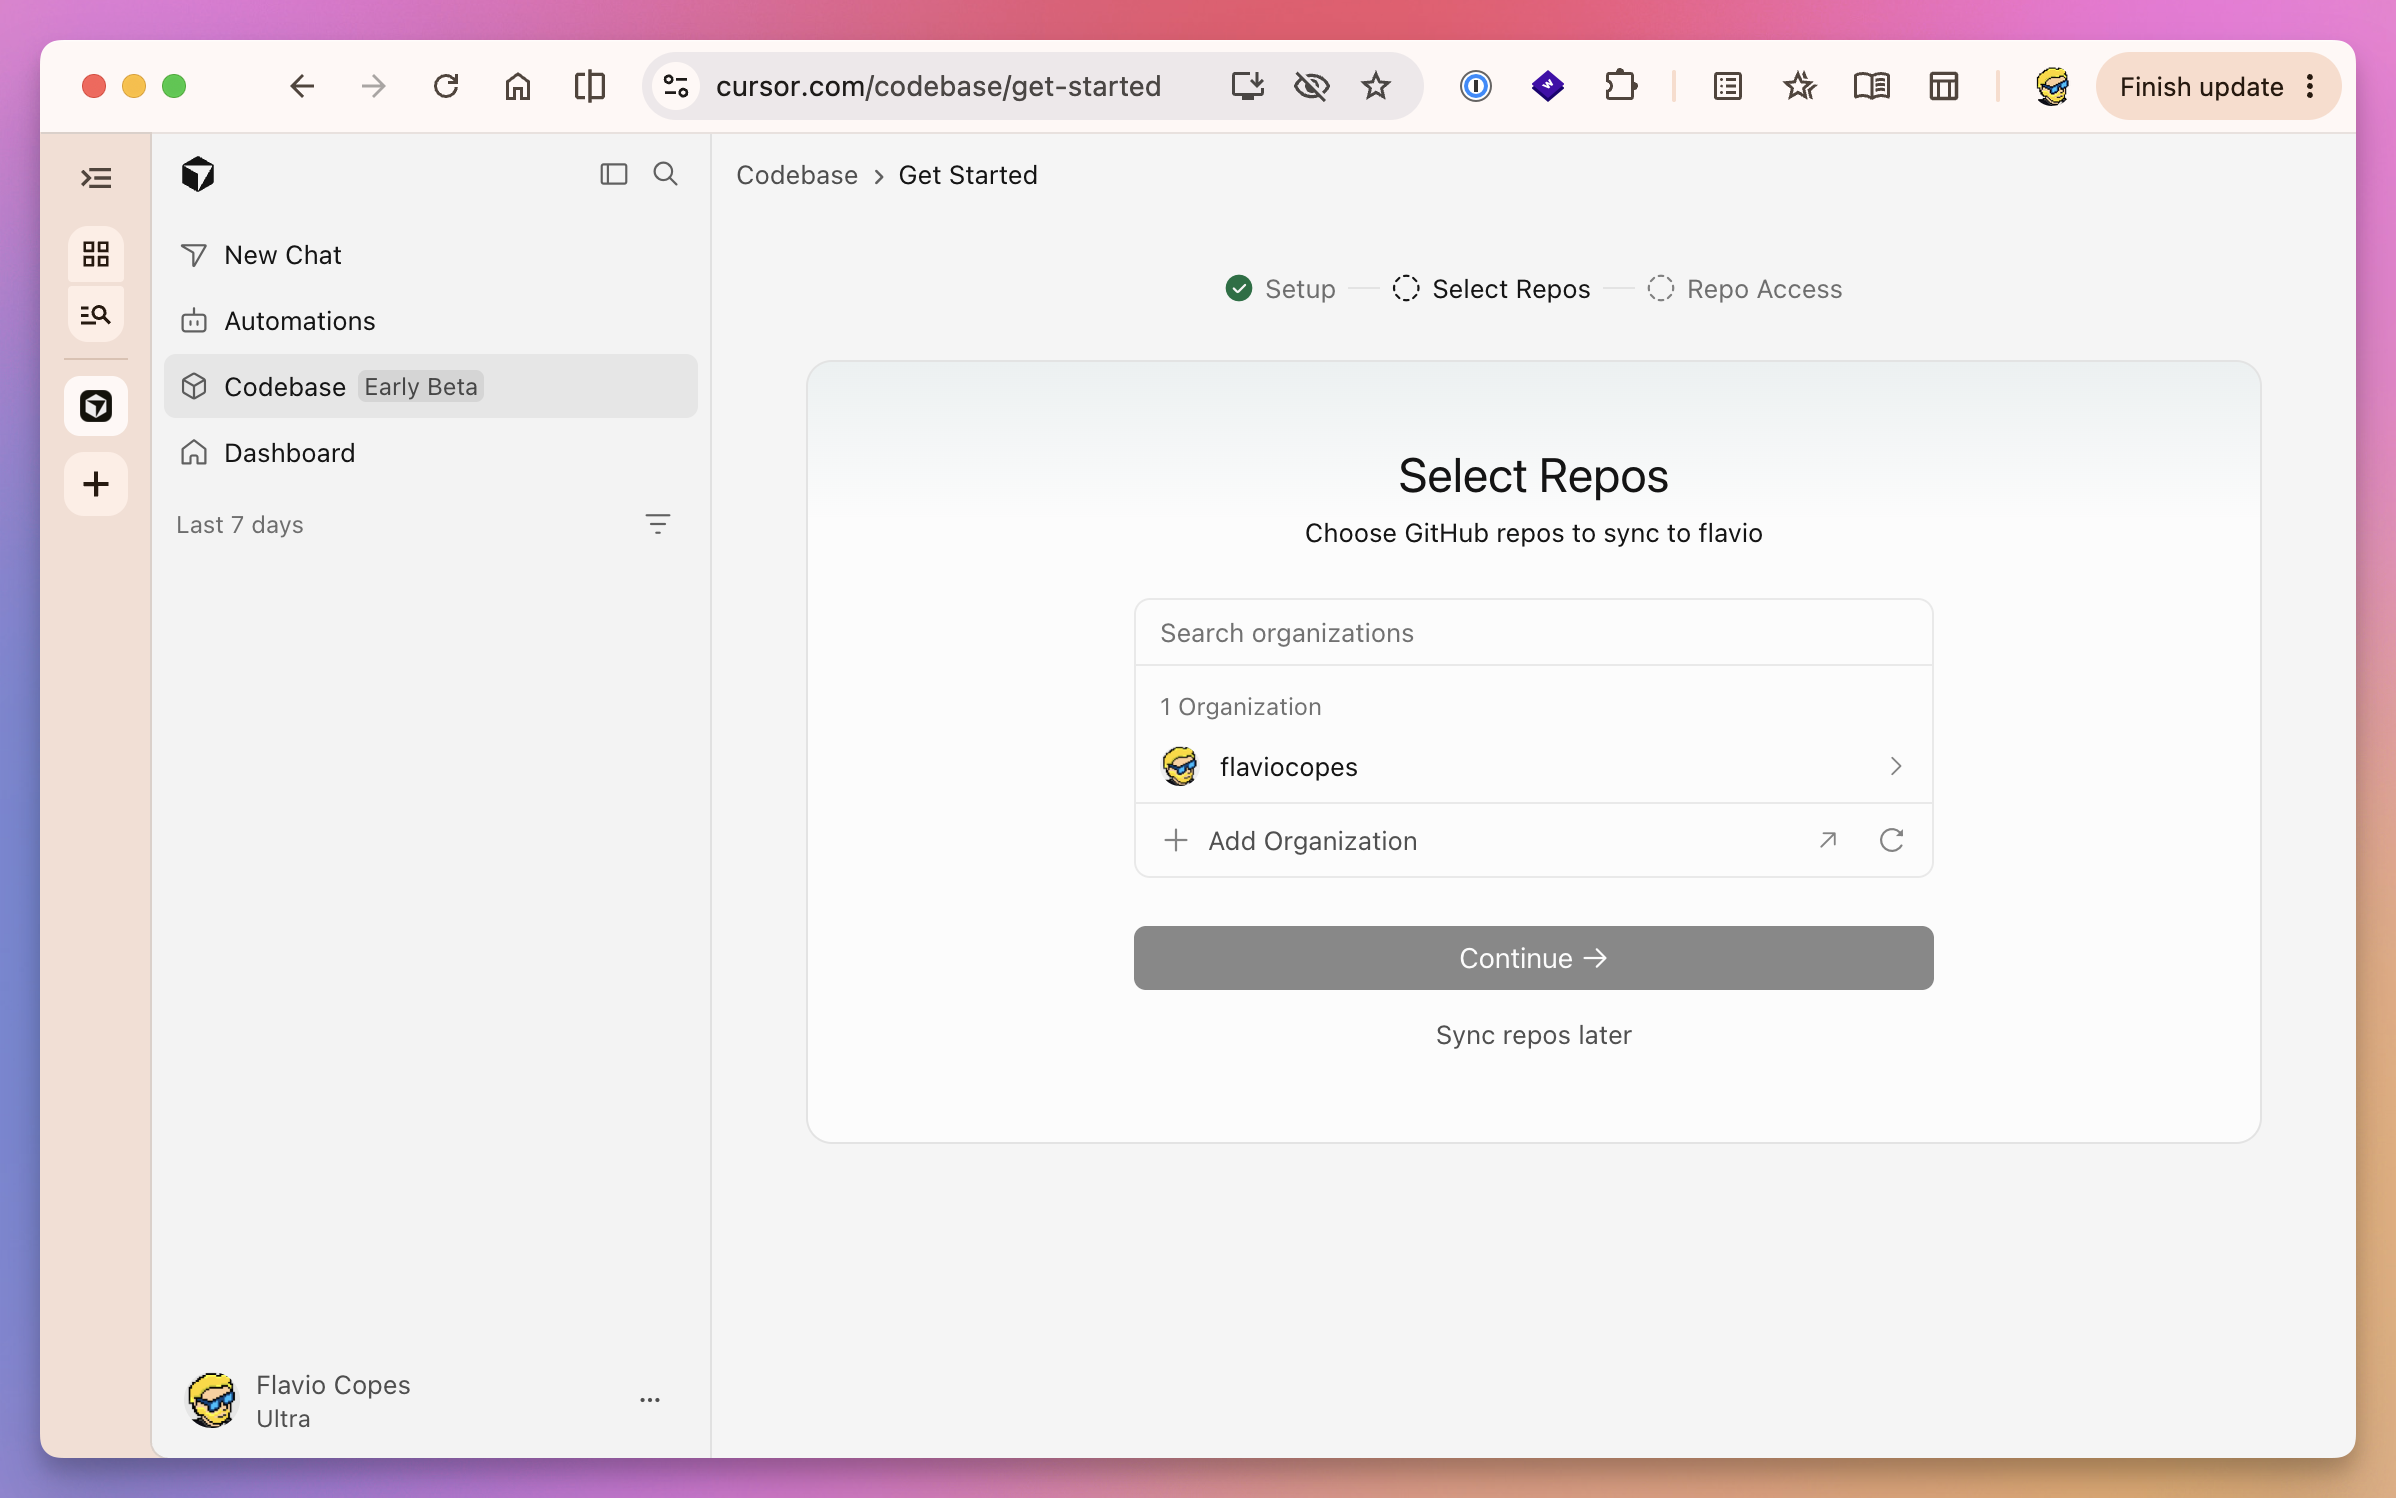
Task: Open the tab grid icon in the left strip
Action: pos(96,254)
